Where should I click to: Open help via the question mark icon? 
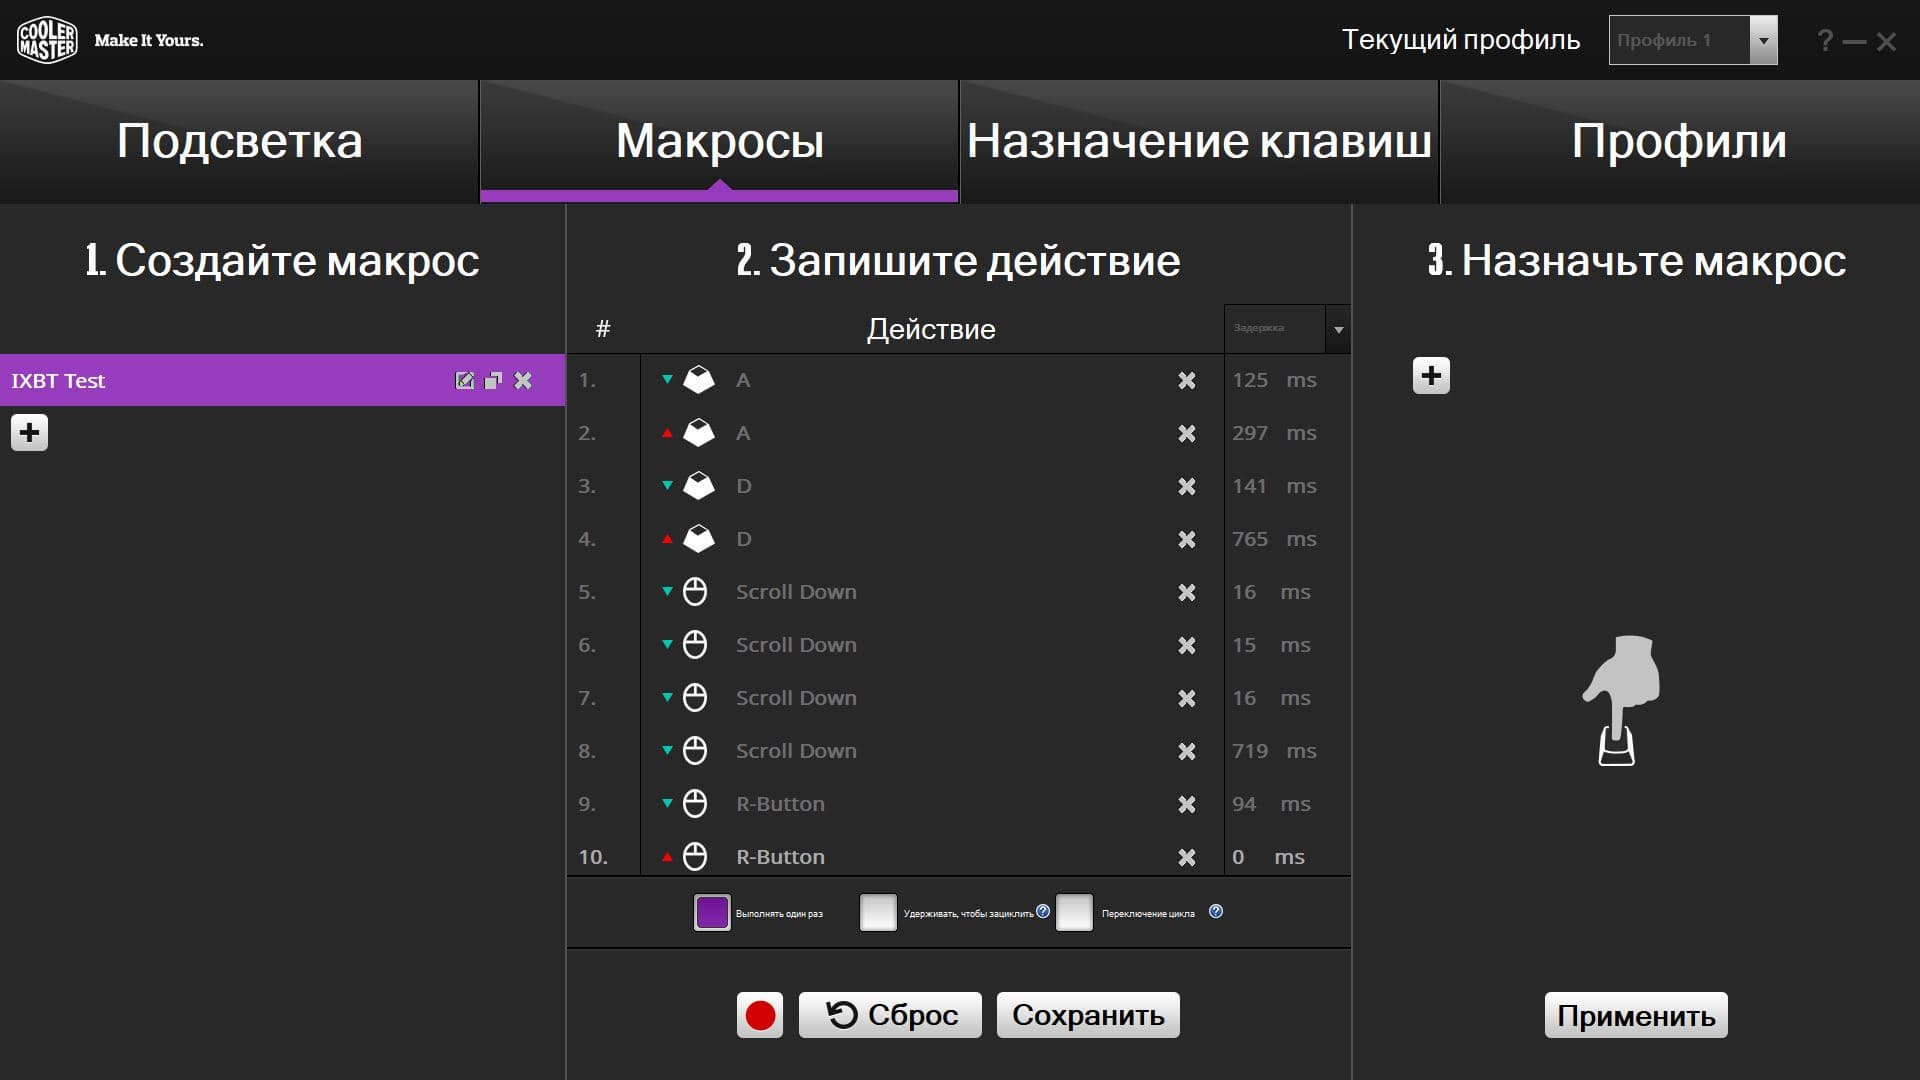tap(1825, 40)
